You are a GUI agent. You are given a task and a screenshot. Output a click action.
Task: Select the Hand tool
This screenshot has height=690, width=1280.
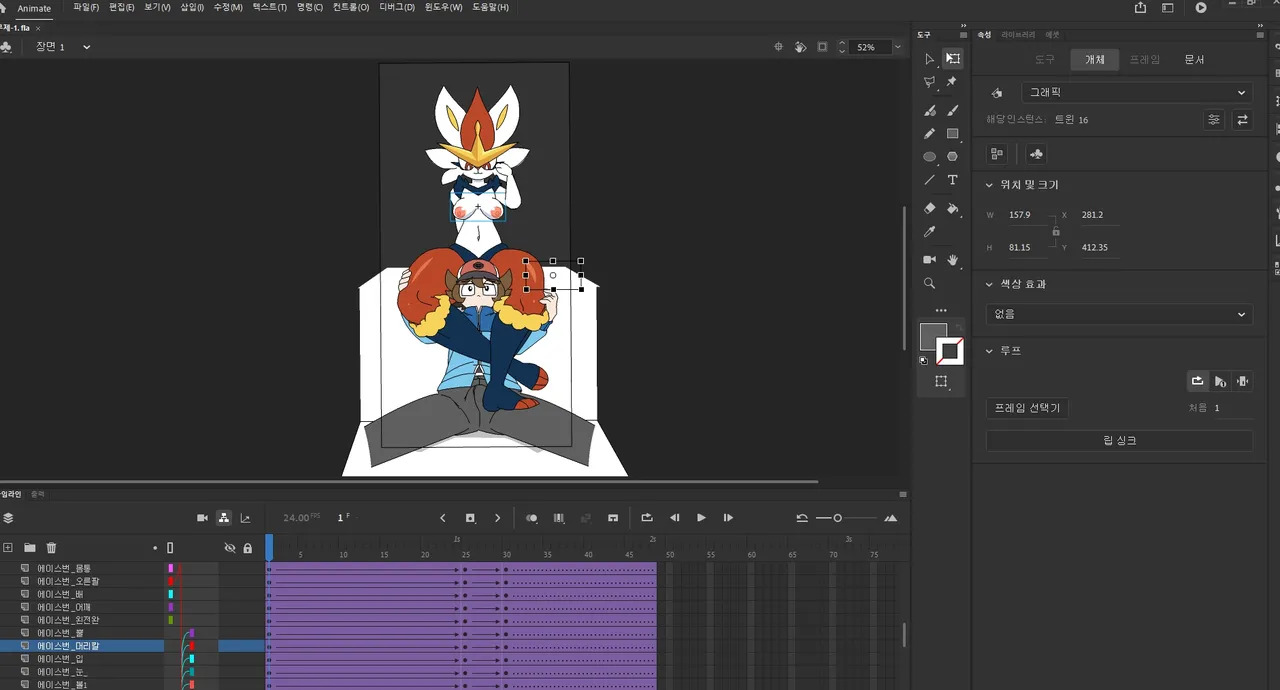(952, 259)
